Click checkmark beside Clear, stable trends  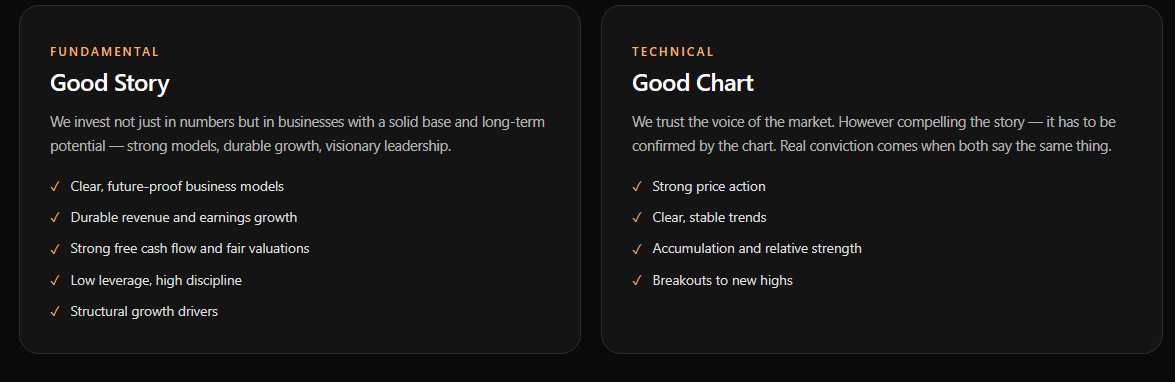pyautogui.click(x=637, y=218)
